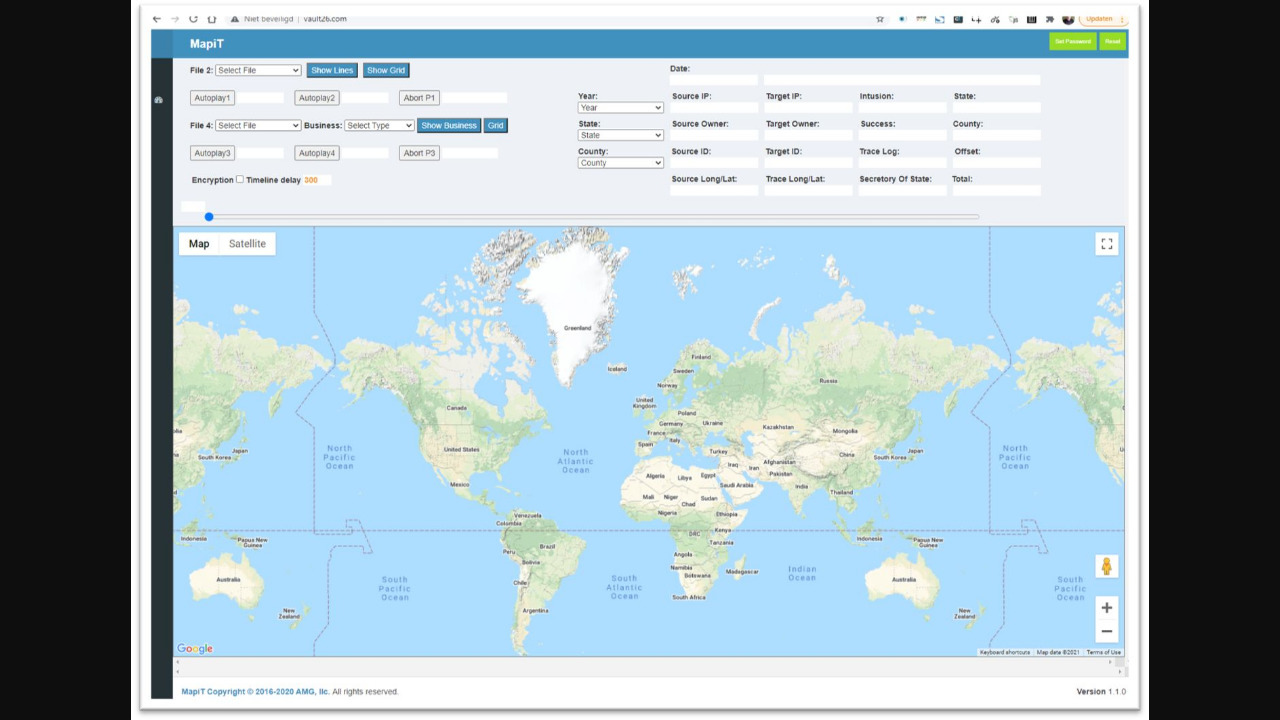
Task: Enable the Encryption checkbox
Action: point(240,180)
